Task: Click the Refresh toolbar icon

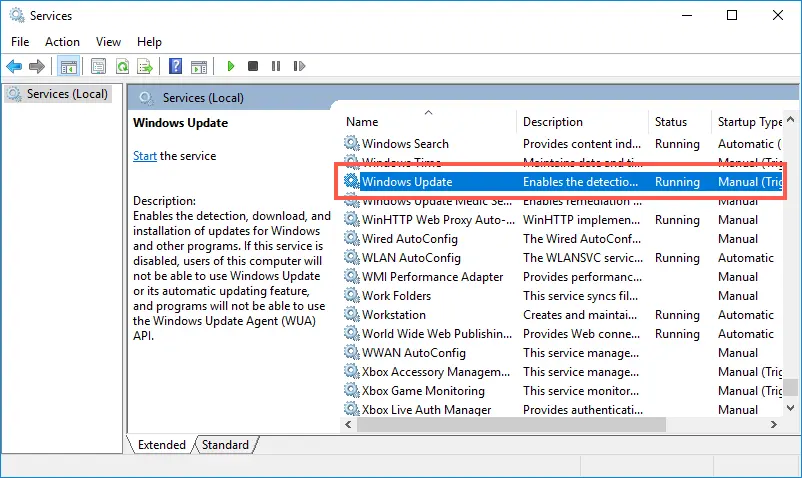Action: coord(122,66)
